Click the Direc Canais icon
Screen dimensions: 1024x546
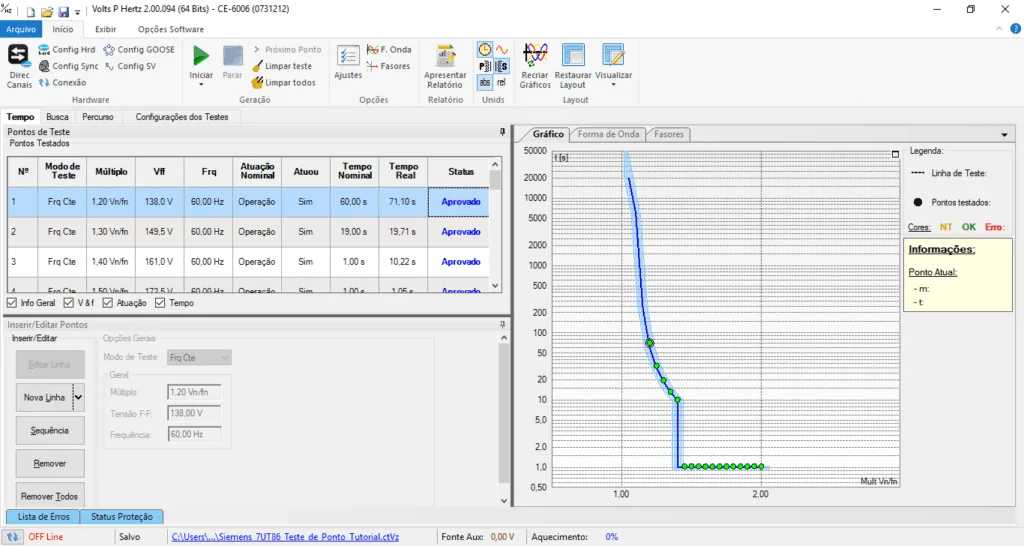pos(19,56)
